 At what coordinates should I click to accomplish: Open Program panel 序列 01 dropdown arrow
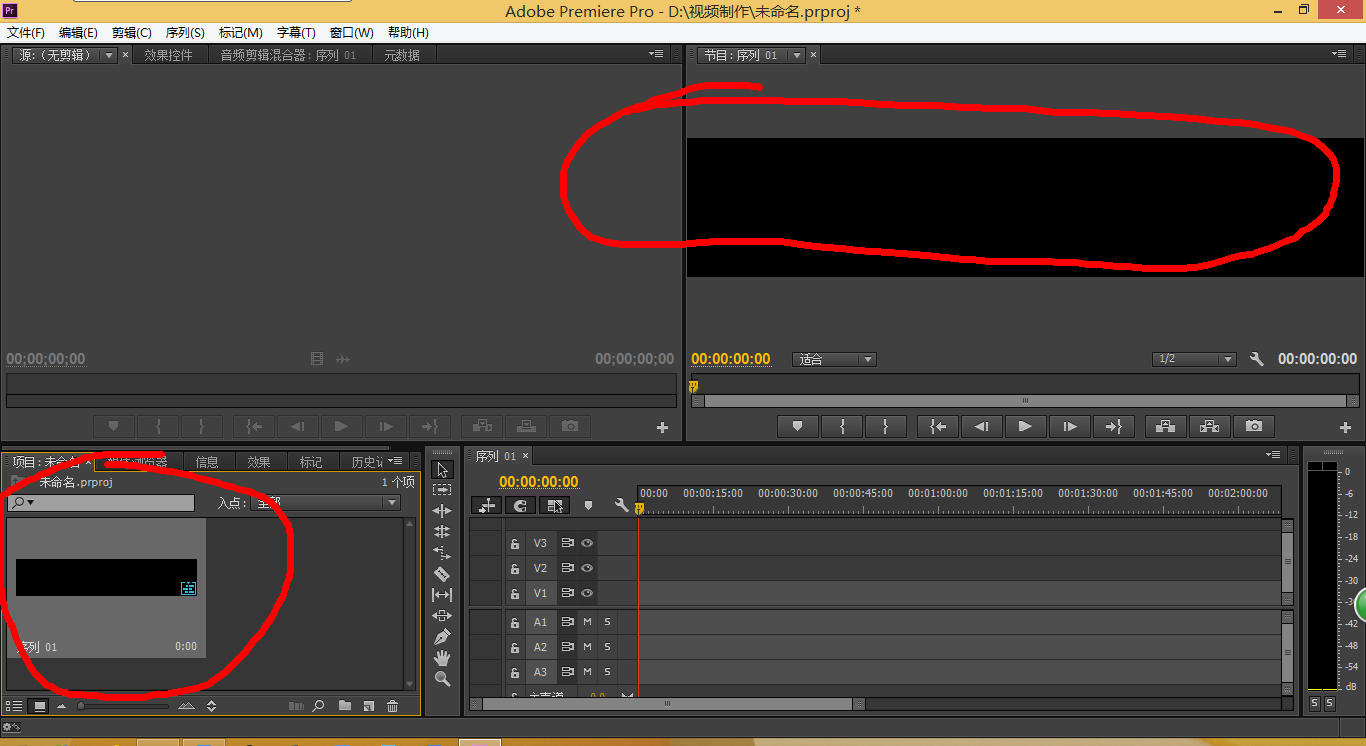[x=797, y=55]
